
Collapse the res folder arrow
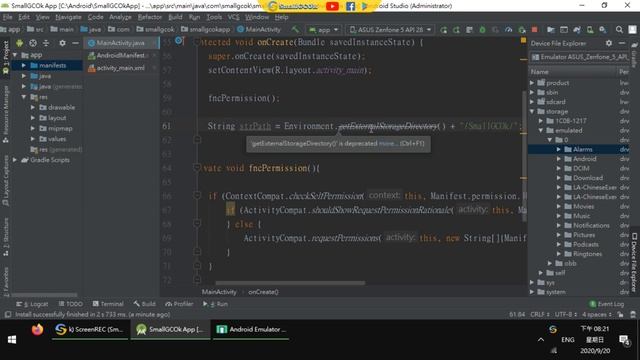[x=24, y=97]
